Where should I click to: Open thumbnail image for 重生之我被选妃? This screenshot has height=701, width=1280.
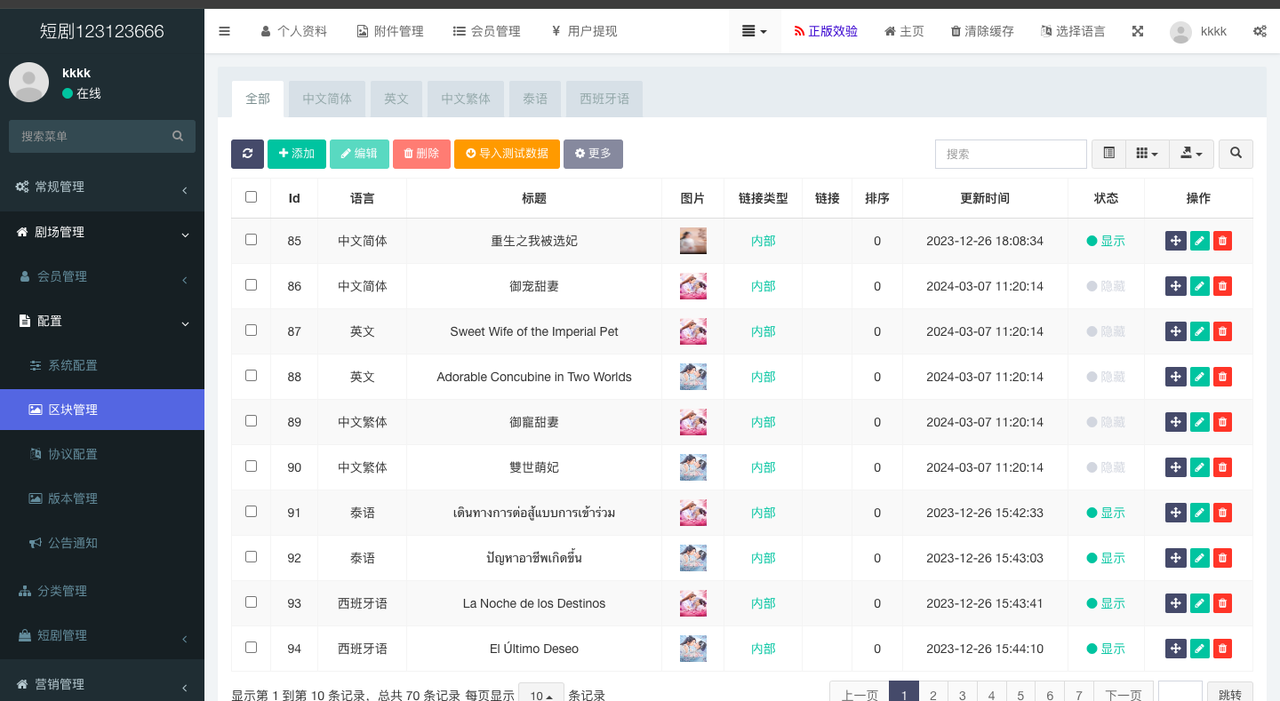coord(693,241)
